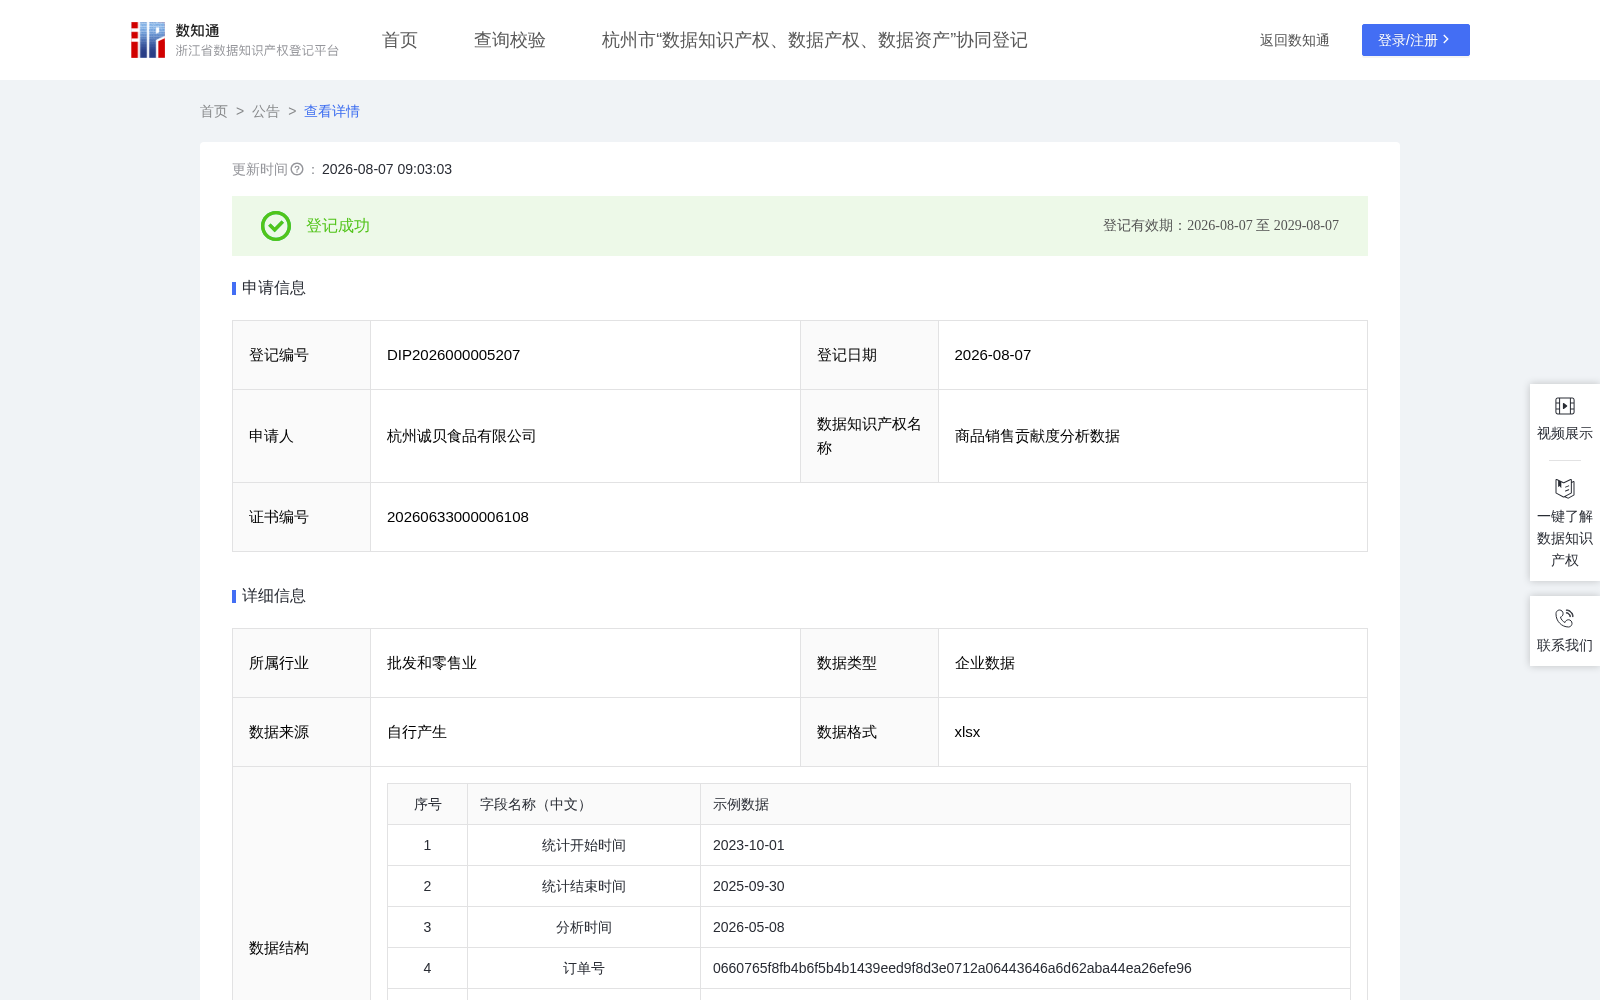
Task: Click sample date 2025-09-30
Action: click(749, 886)
